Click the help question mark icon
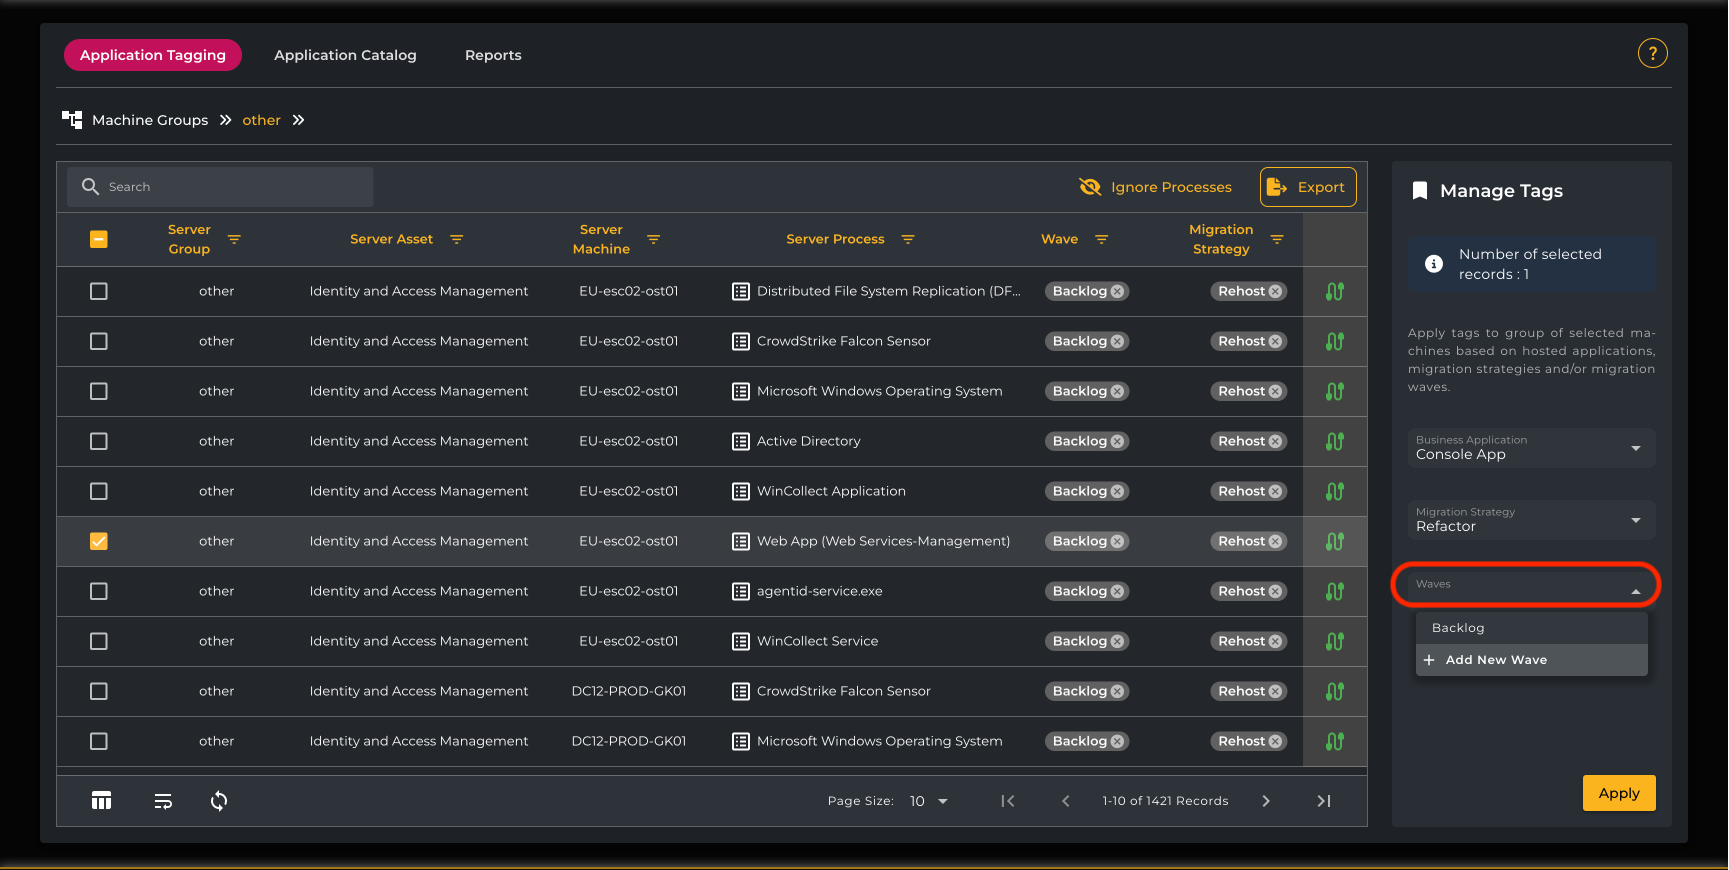Viewport: 1729px width, 870px height. (x=1652, y=53)
